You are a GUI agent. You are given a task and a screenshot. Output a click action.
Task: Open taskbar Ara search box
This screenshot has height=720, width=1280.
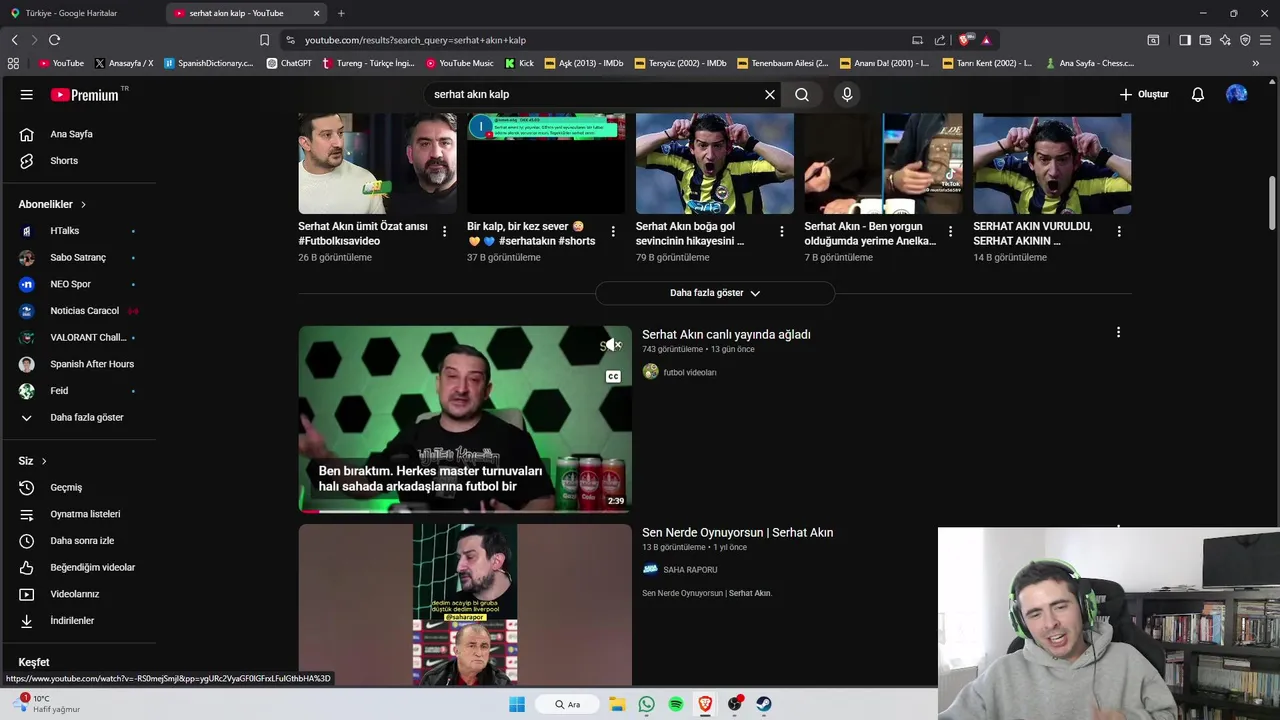pyautogui.click(x=568, y=704)
